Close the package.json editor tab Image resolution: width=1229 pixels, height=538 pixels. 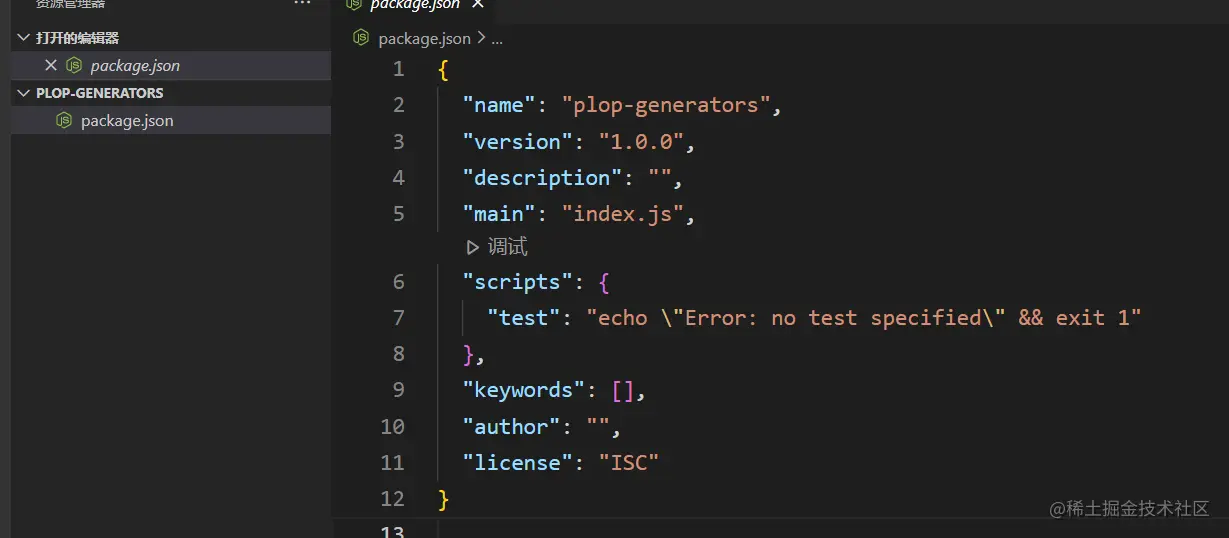pyautogui.click(x=477, y=4)
